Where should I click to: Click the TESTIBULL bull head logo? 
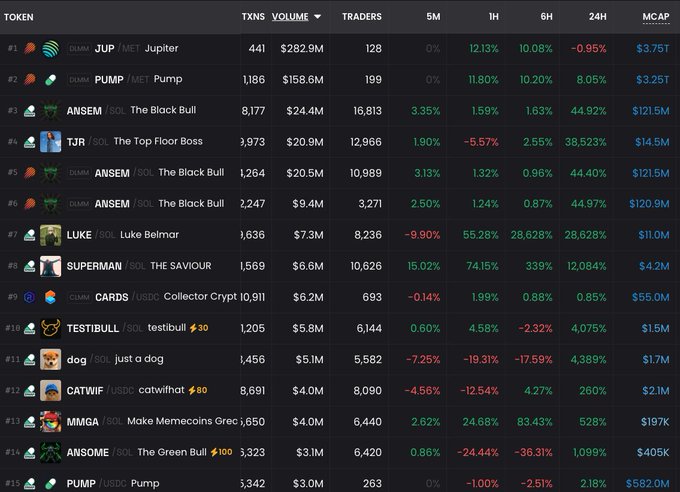click(x=51, y=328)
